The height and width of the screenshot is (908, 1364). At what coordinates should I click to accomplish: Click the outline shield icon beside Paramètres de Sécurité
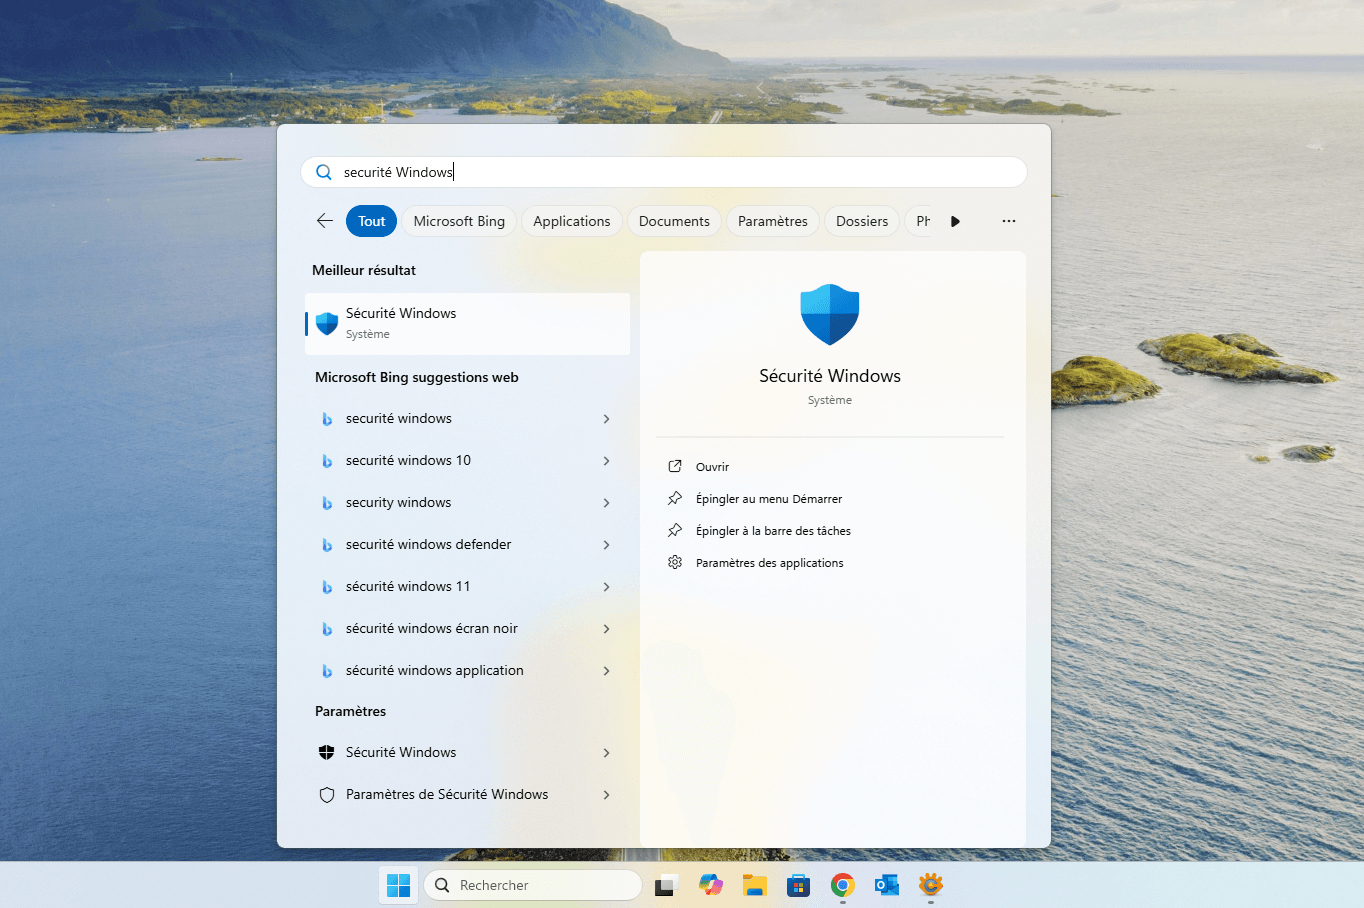tap(326, 795)
